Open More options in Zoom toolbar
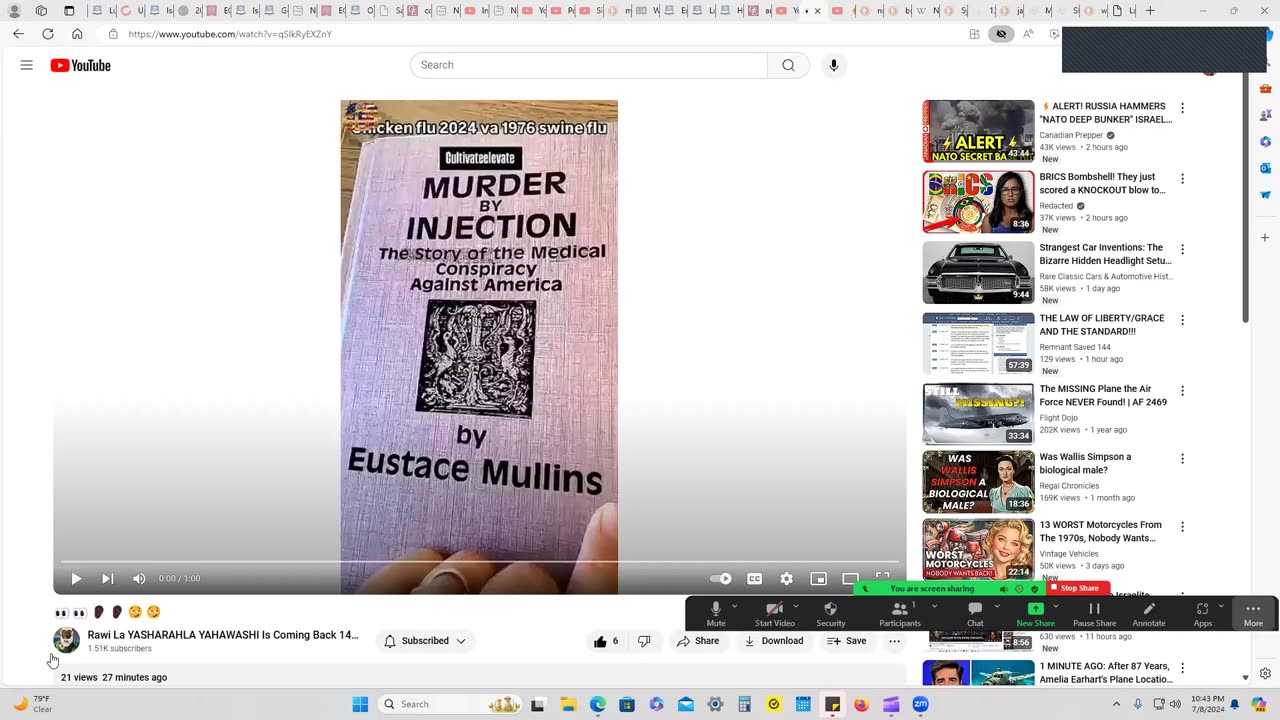The height and width of the screenshot is (720, 1280). coord(1253,613)
